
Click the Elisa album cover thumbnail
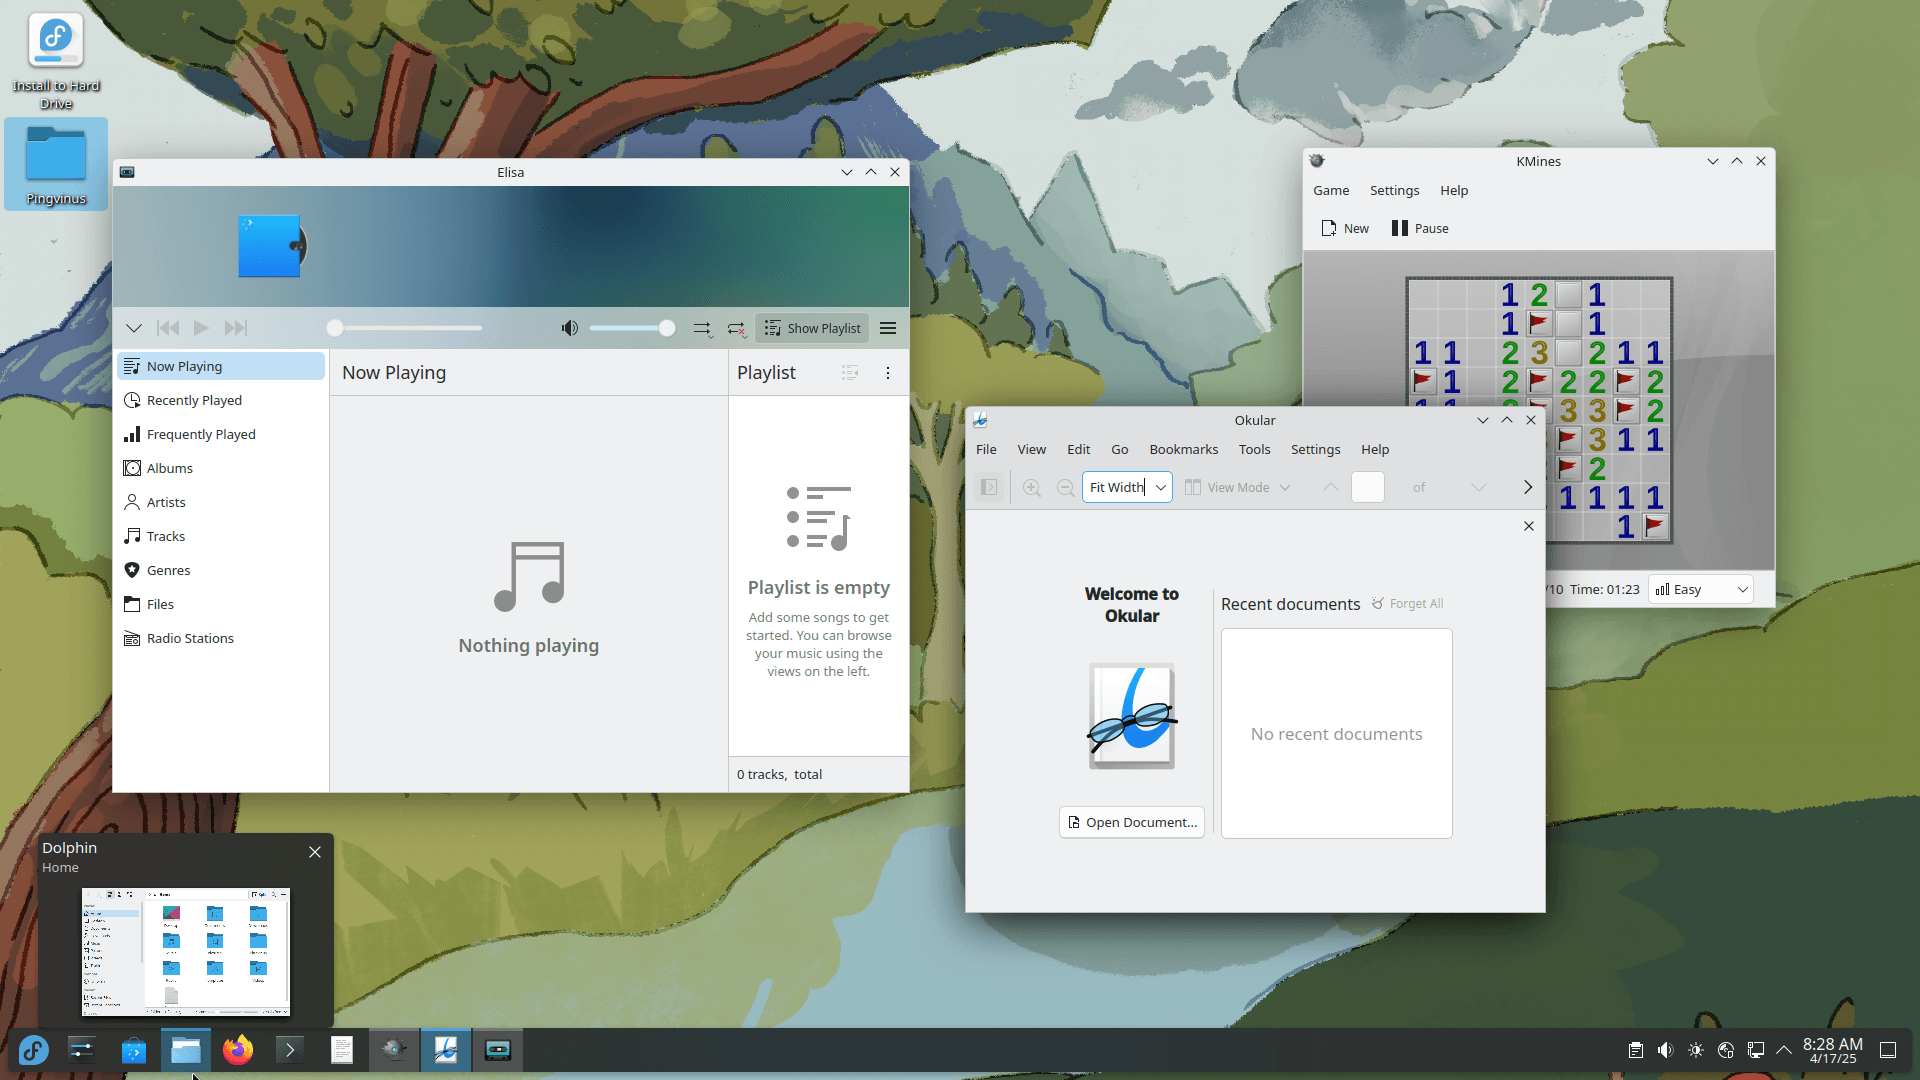[x=272, y=246]
